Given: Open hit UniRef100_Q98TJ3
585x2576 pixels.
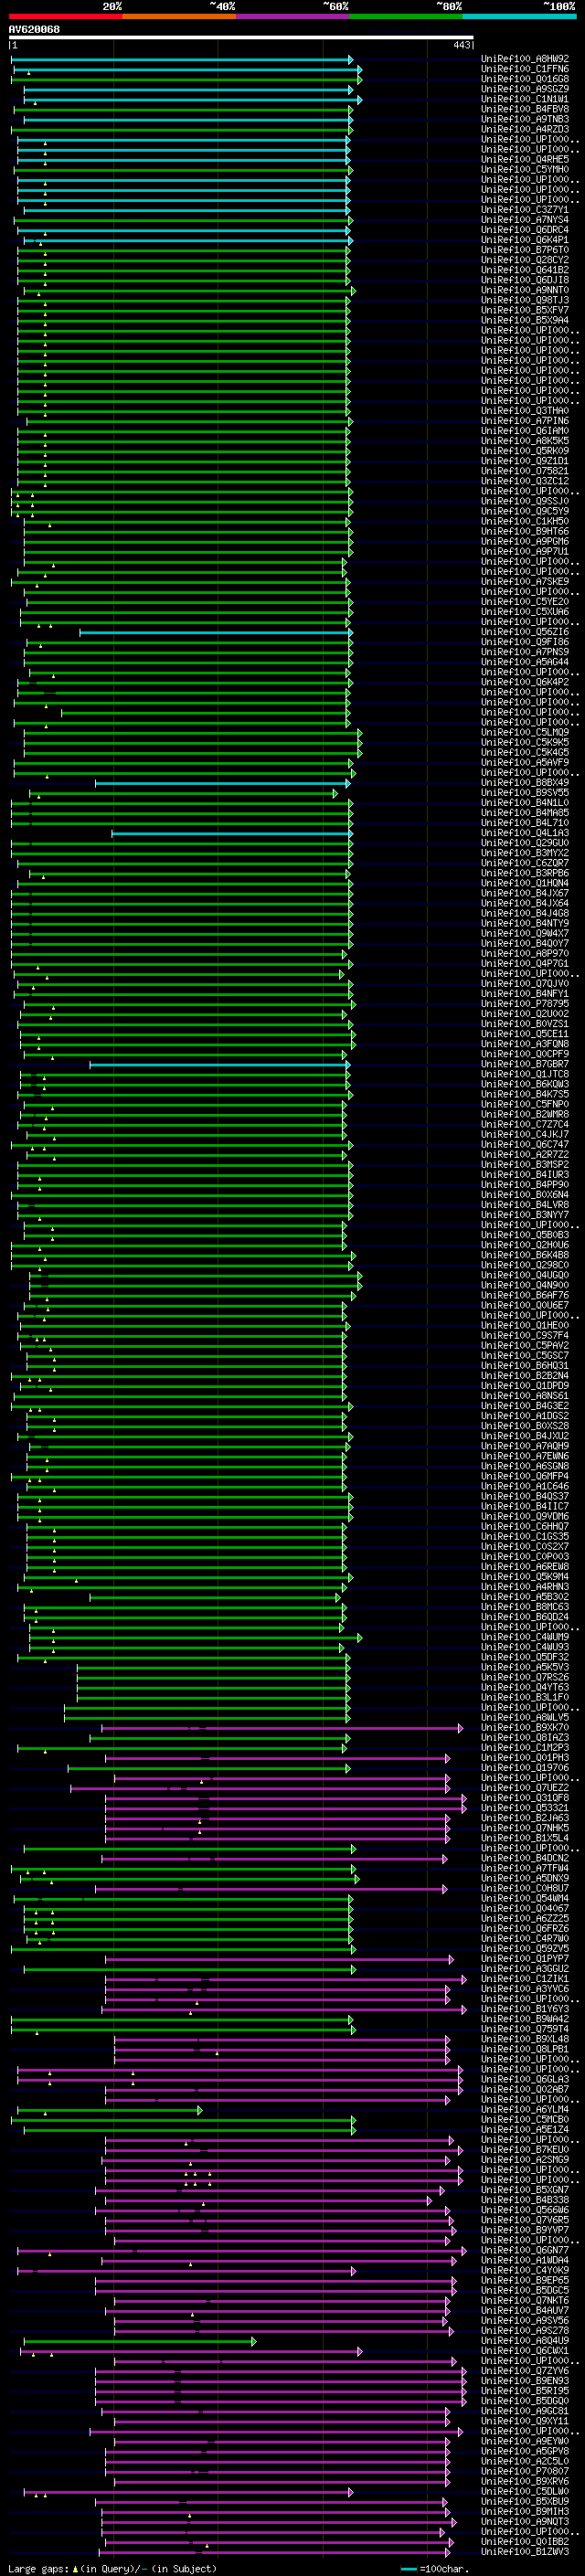Looking at the screenshot, I should (524, 300).
